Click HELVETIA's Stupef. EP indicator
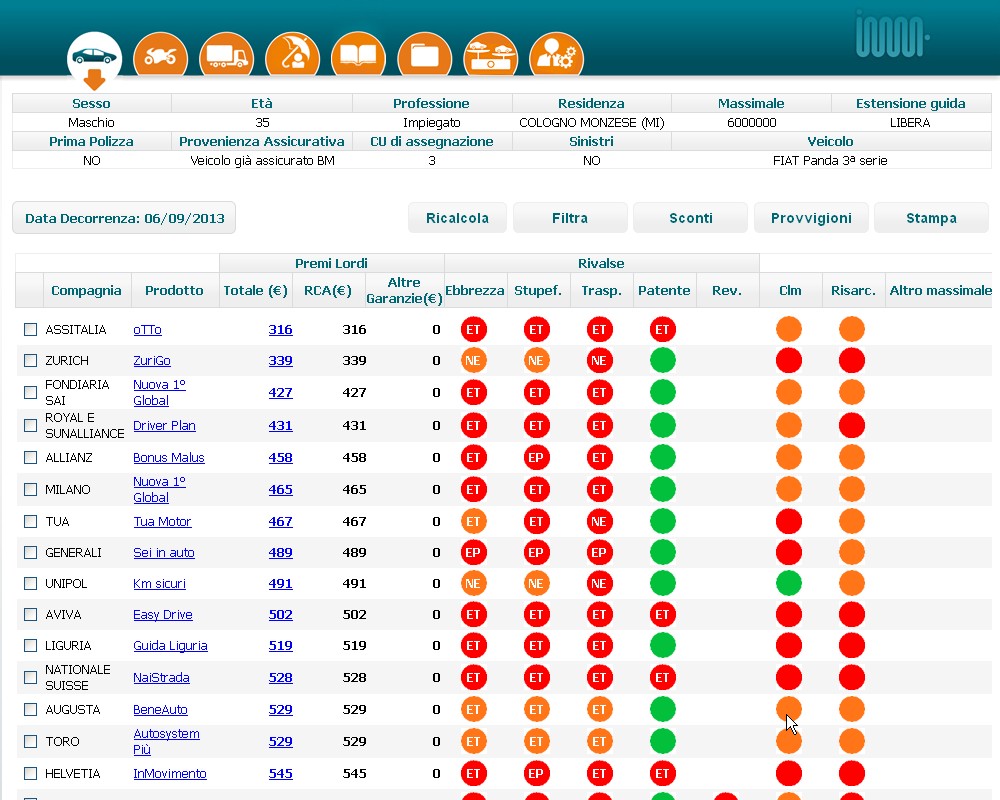 pyautogui.click(x=536, y=773)
